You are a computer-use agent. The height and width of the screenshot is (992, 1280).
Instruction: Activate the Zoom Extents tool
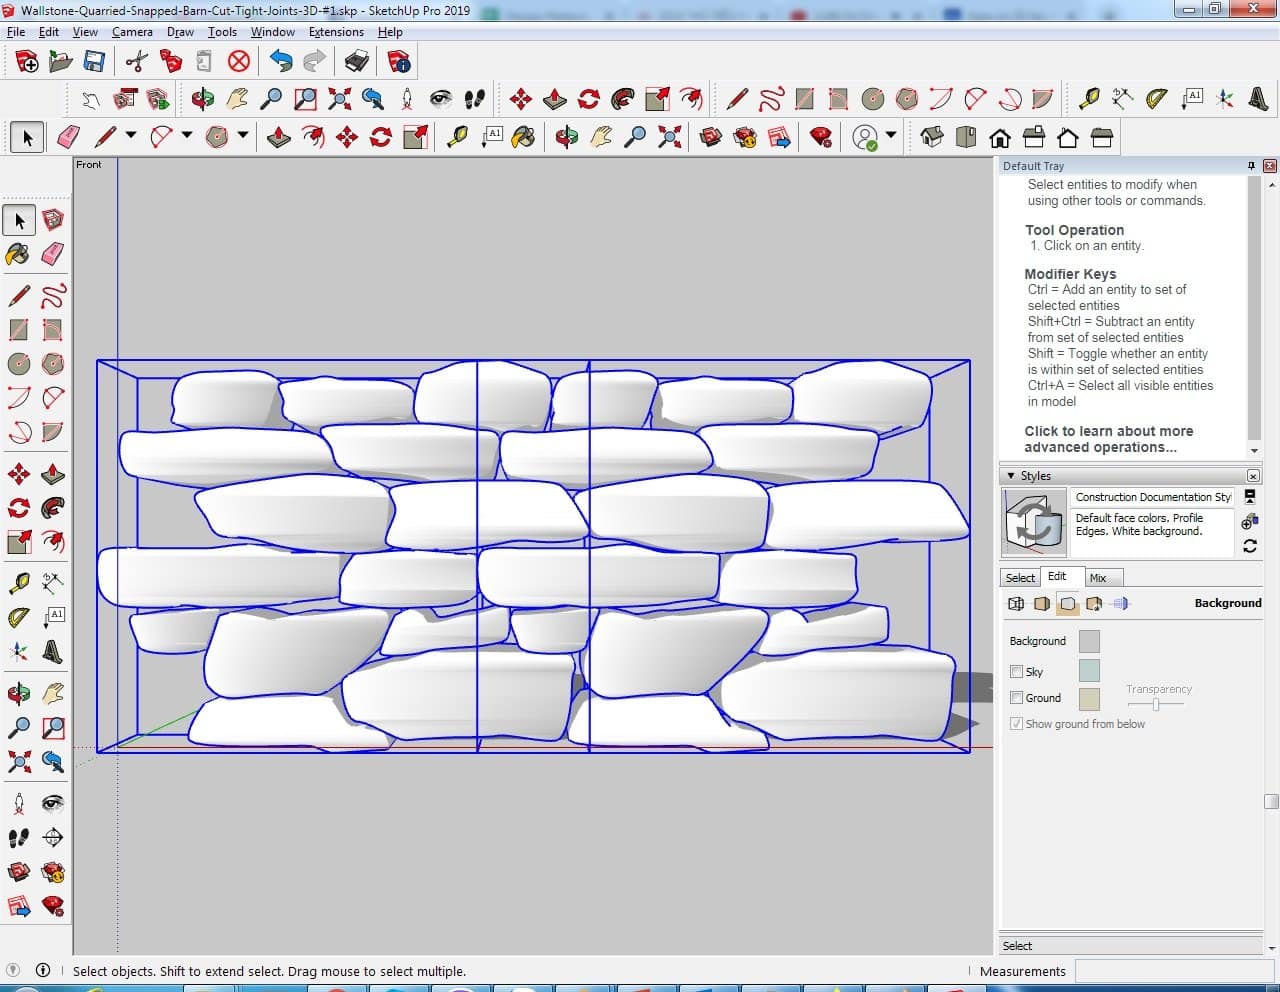point(18,762)
